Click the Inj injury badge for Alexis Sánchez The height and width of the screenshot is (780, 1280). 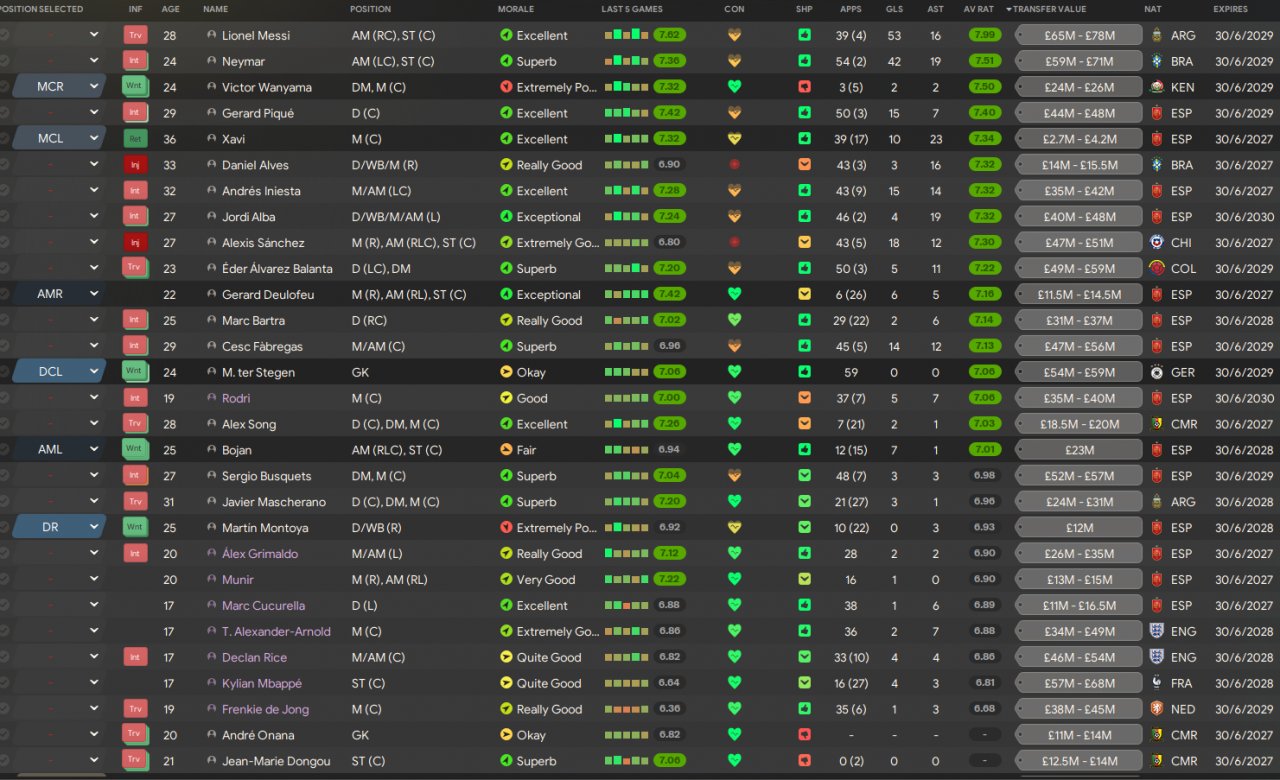point(135,242)
